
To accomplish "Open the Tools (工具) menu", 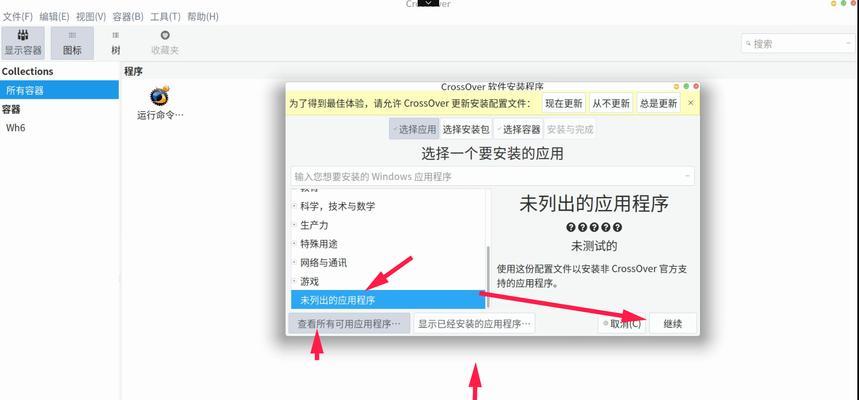I will [x=165, y=16].
